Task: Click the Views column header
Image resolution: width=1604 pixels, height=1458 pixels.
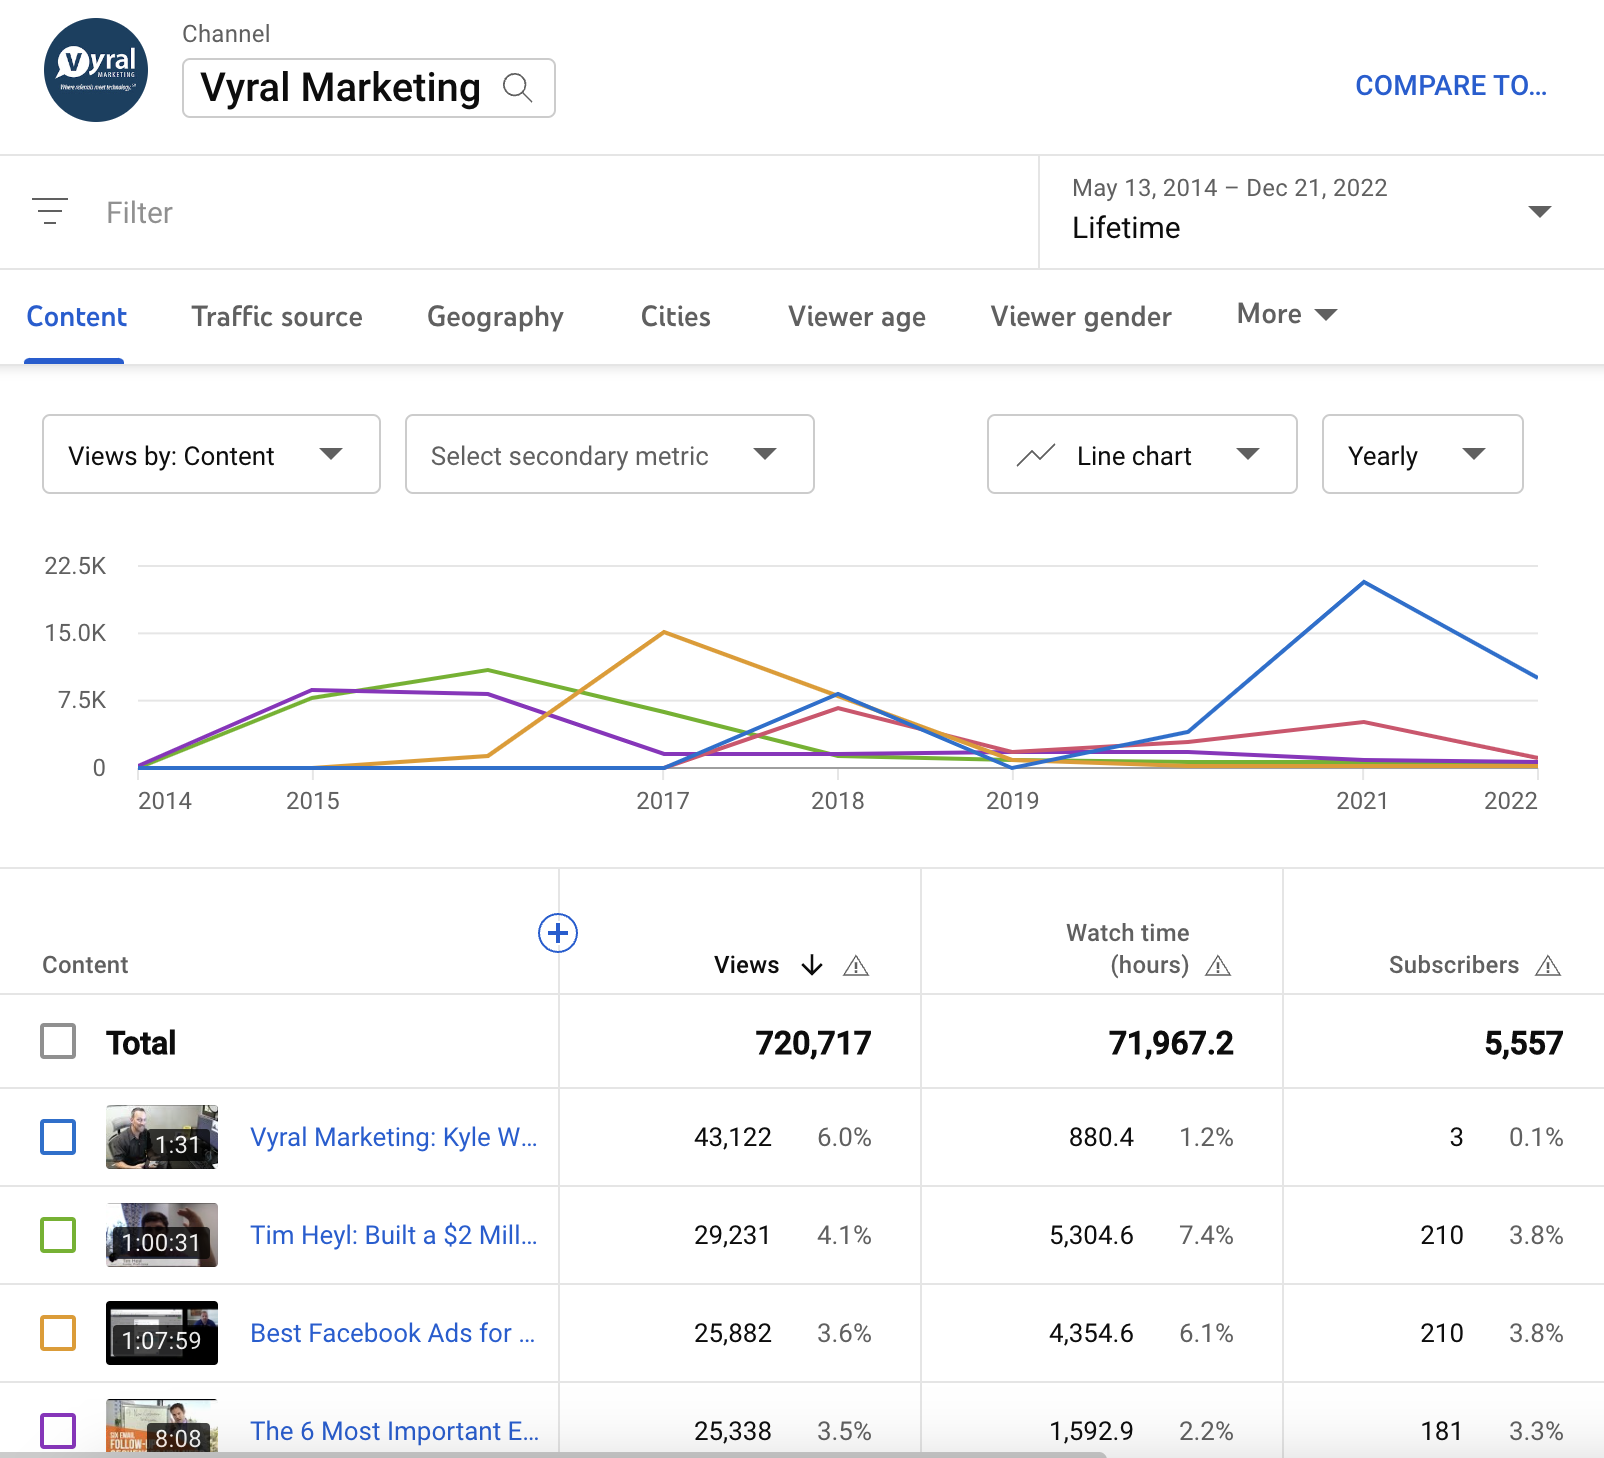Action: (746, 965)
